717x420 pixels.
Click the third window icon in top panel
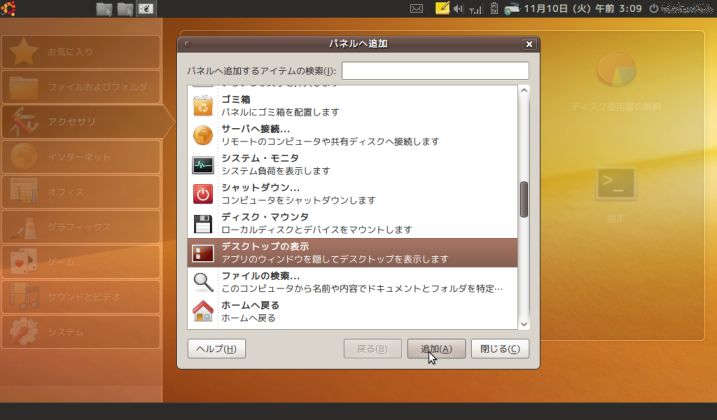pos(146,8)
